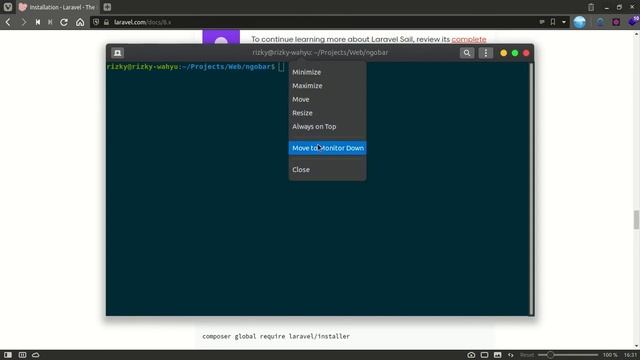Image resolution: width=640 pixels, height=360 pixels.
Task: Open the terminal new tab icon
Action: pos(118,53)
